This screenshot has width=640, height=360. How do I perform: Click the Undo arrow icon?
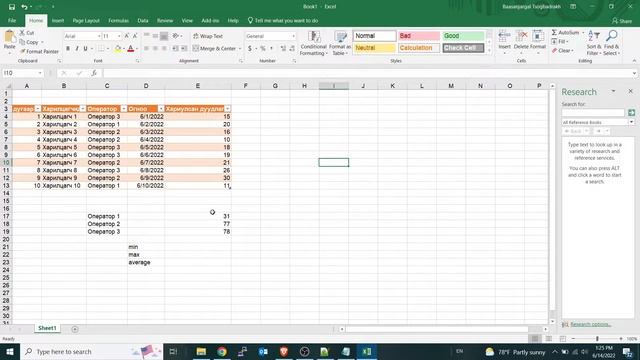(24, 7)
